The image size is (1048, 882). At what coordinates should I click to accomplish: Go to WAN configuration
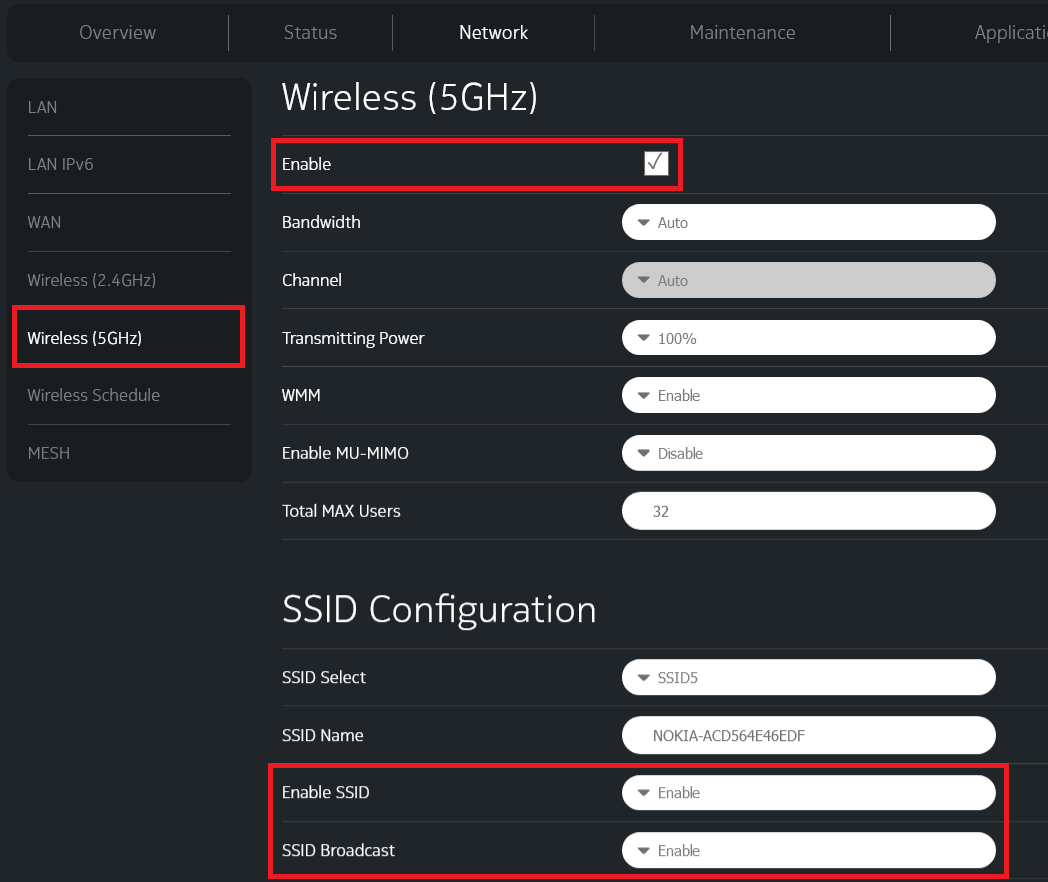click(44, 222)
